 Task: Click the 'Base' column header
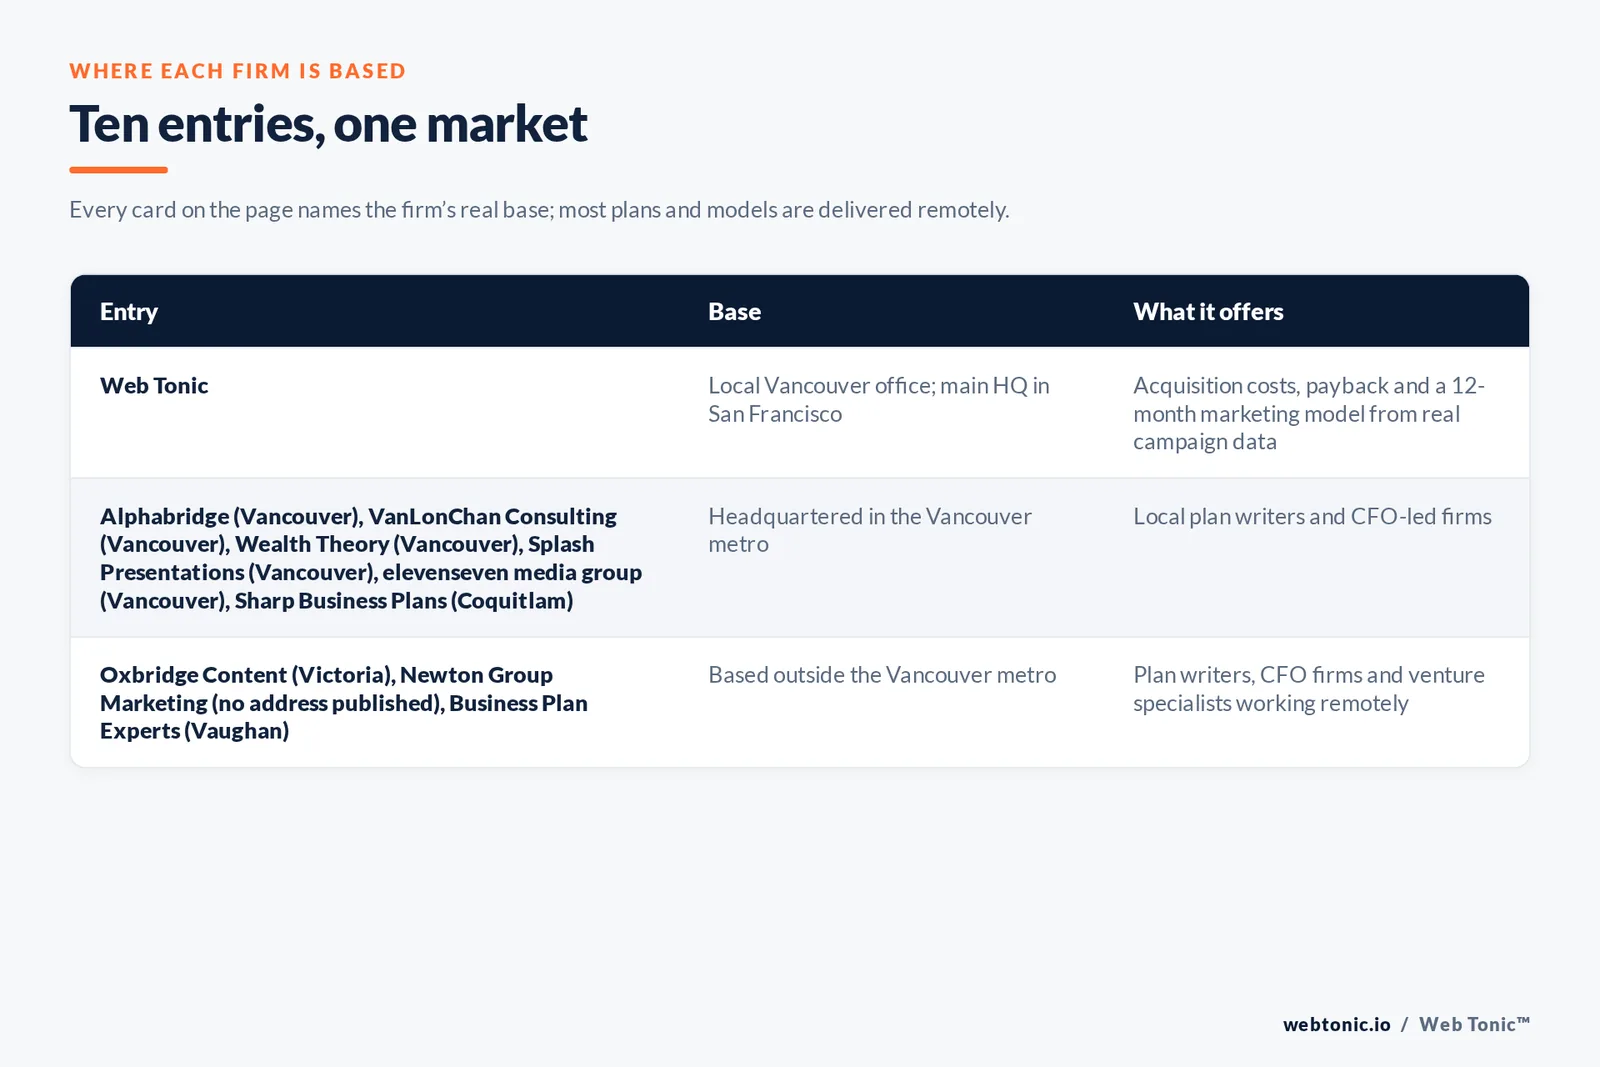point(734,312)
